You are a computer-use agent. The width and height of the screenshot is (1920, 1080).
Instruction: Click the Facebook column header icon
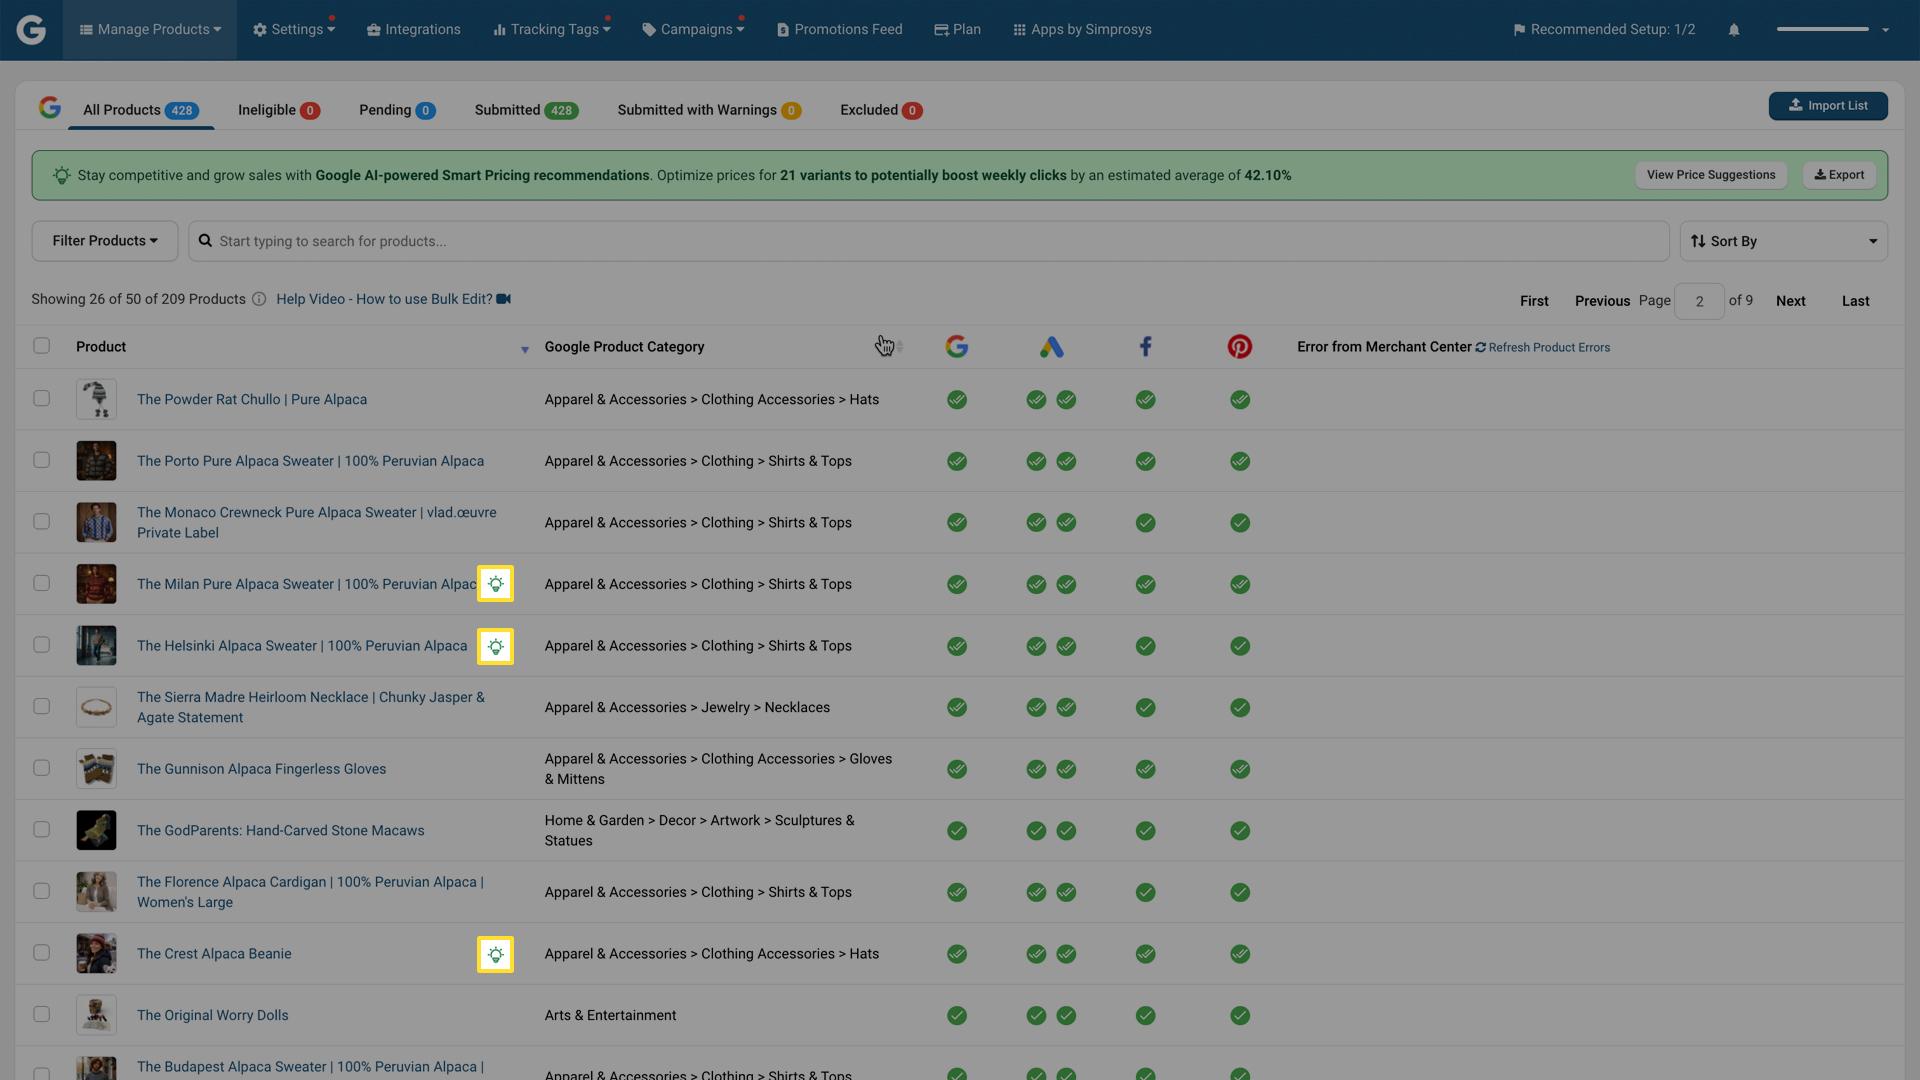[x=1145, y=347]
